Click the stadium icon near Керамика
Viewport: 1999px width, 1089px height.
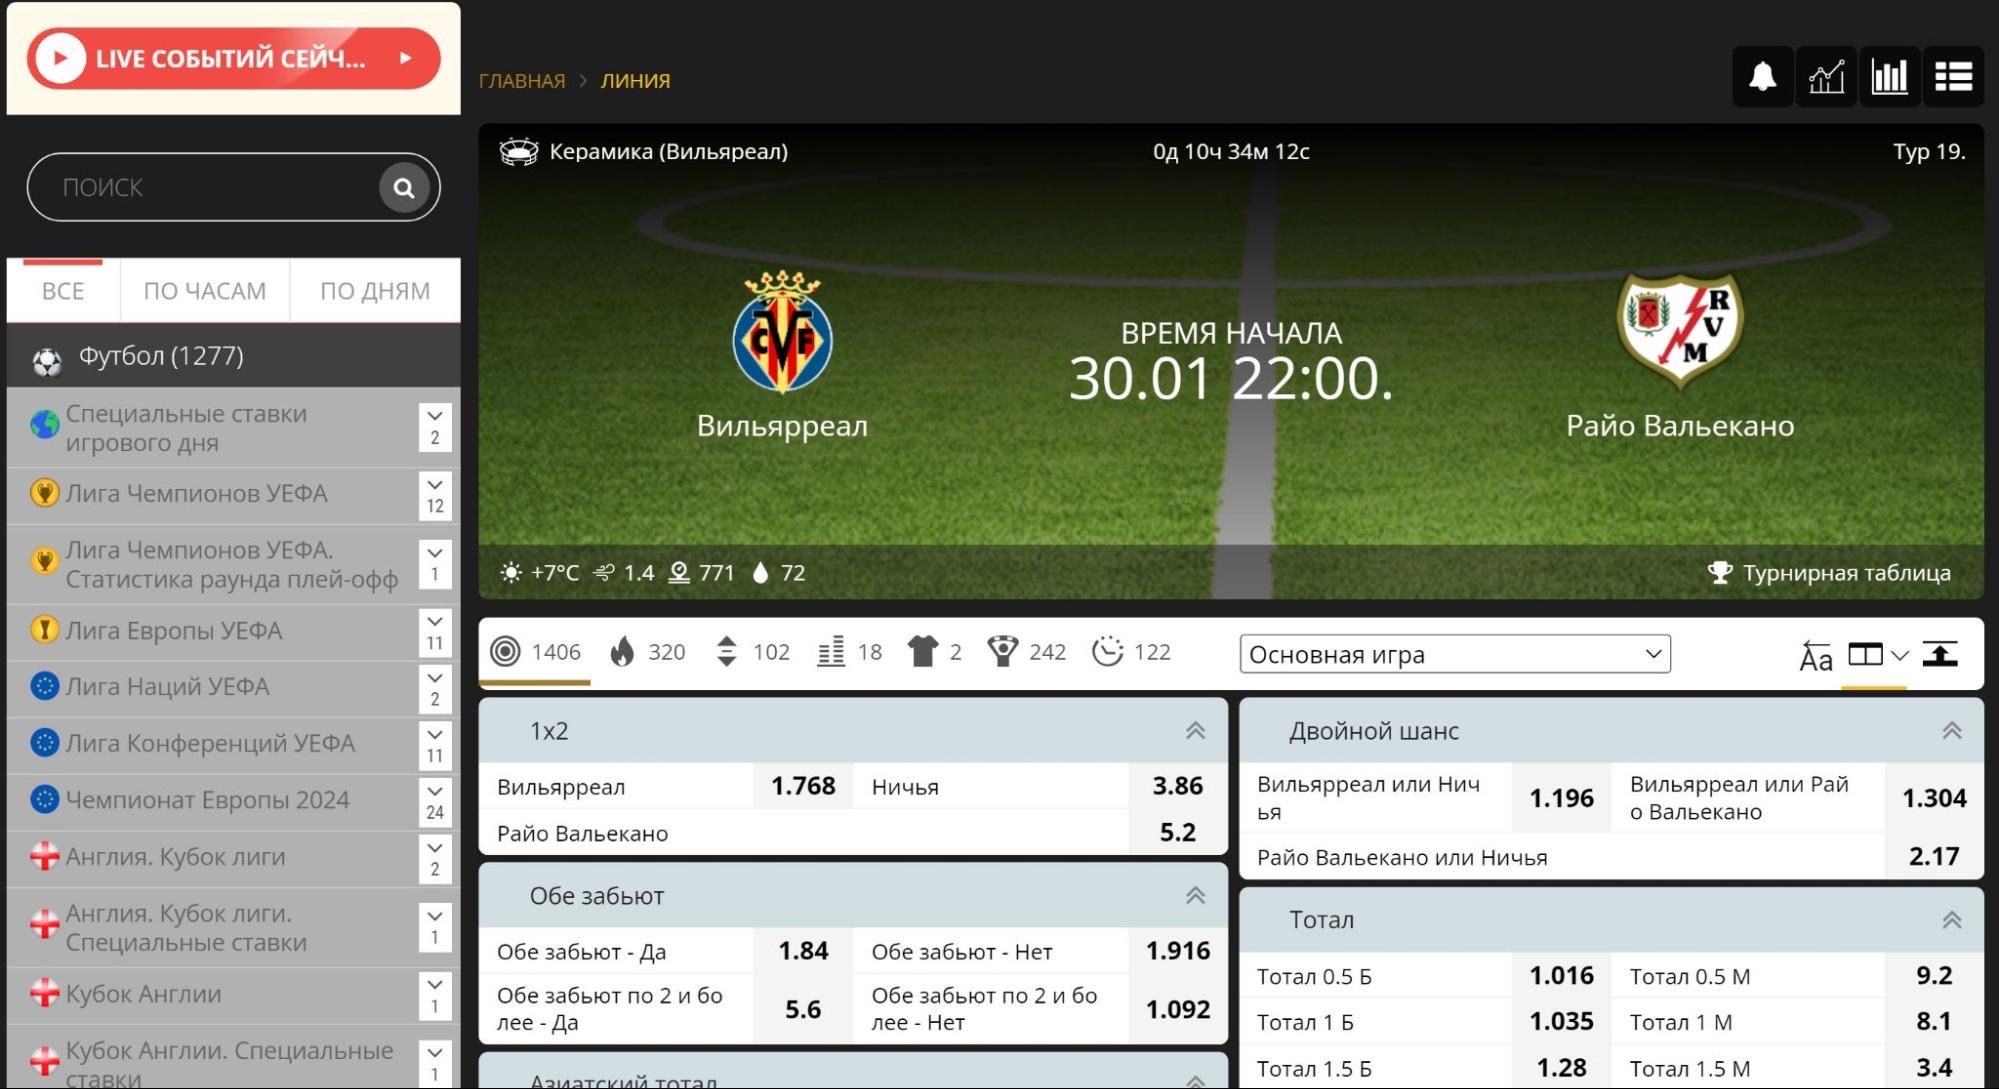pyautogui.click(x=518, y=151)
